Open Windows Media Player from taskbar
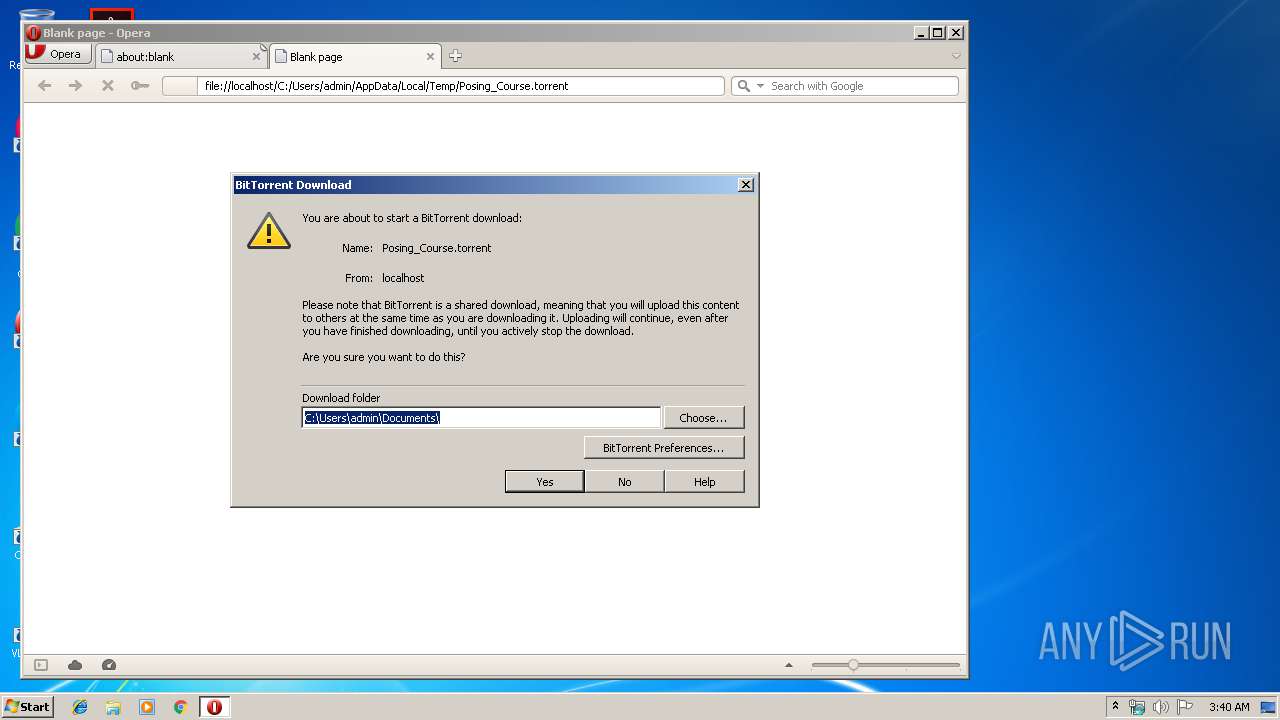Image resolution: width=1280 pixels, height=720 pixels. (147, 707)
